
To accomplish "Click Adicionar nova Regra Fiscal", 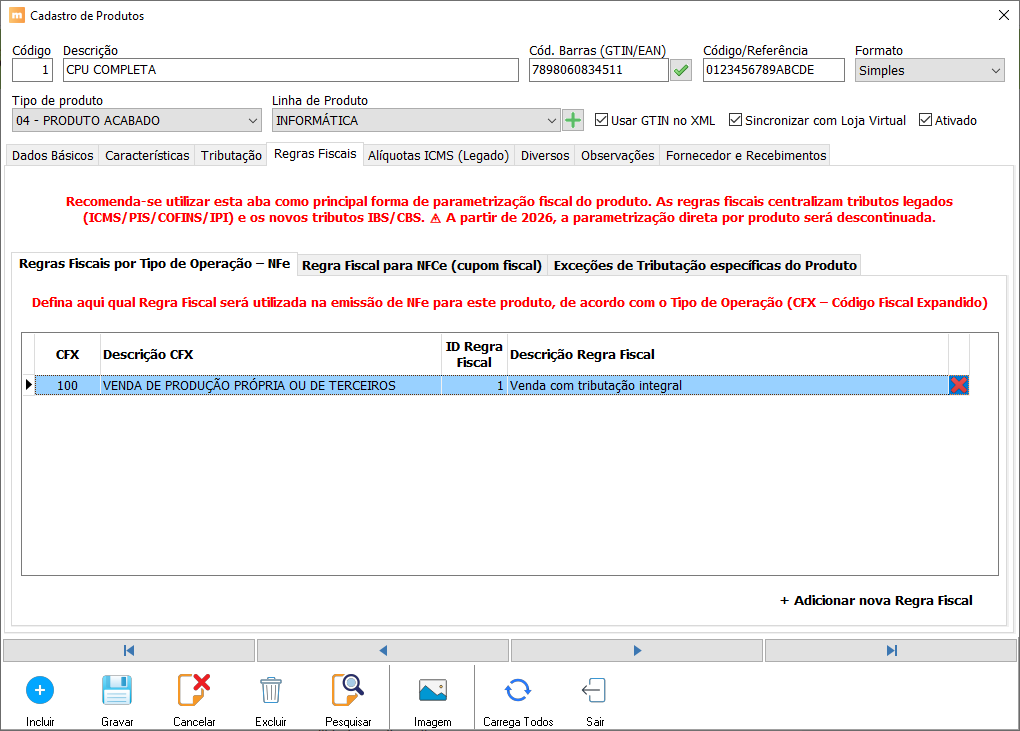I will 876,600.
